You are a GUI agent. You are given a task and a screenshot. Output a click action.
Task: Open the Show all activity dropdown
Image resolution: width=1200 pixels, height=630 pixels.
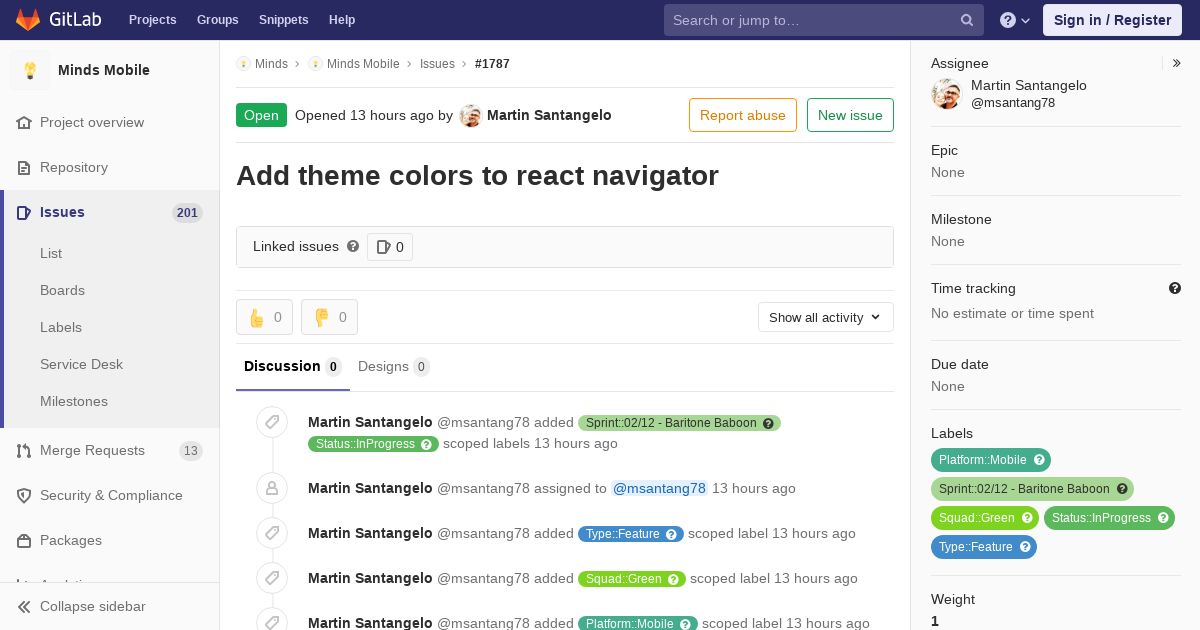(826, 317)
